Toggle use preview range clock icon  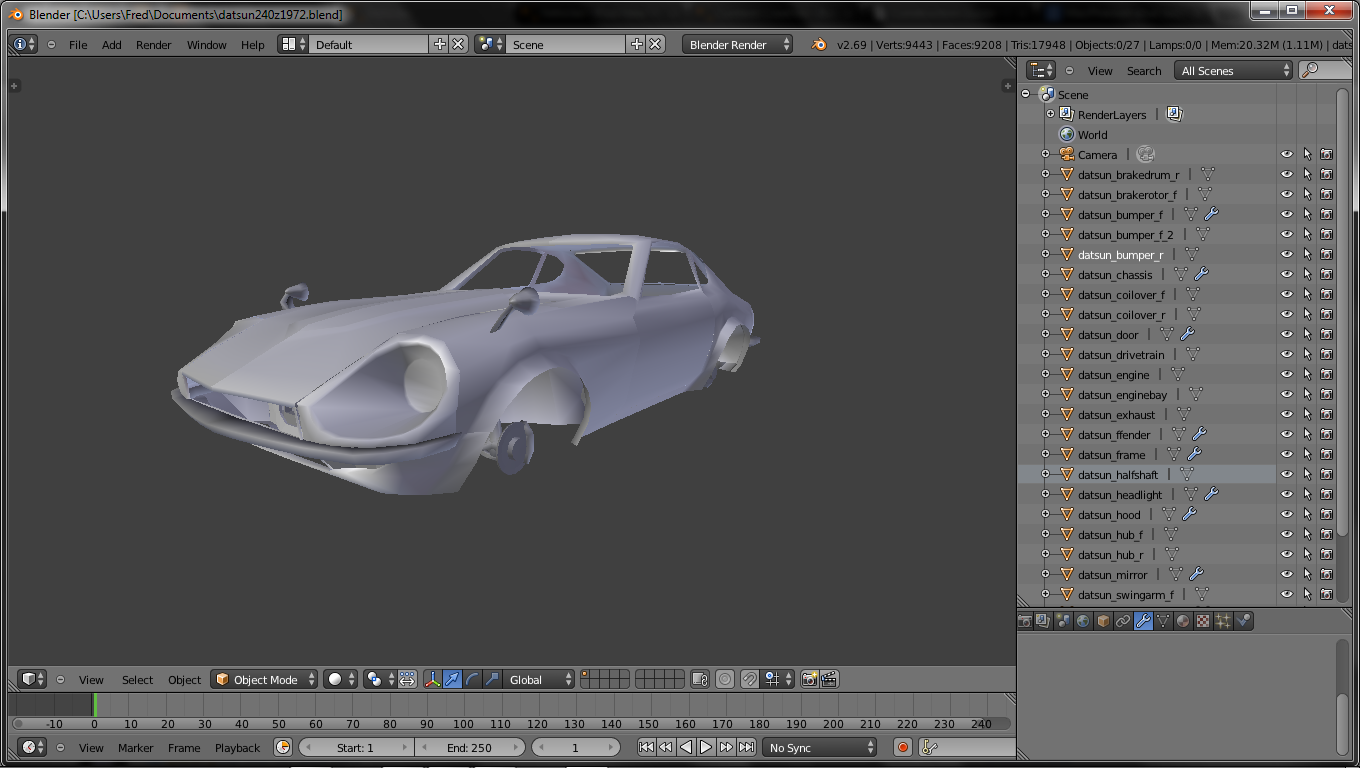tap(283, 747)
